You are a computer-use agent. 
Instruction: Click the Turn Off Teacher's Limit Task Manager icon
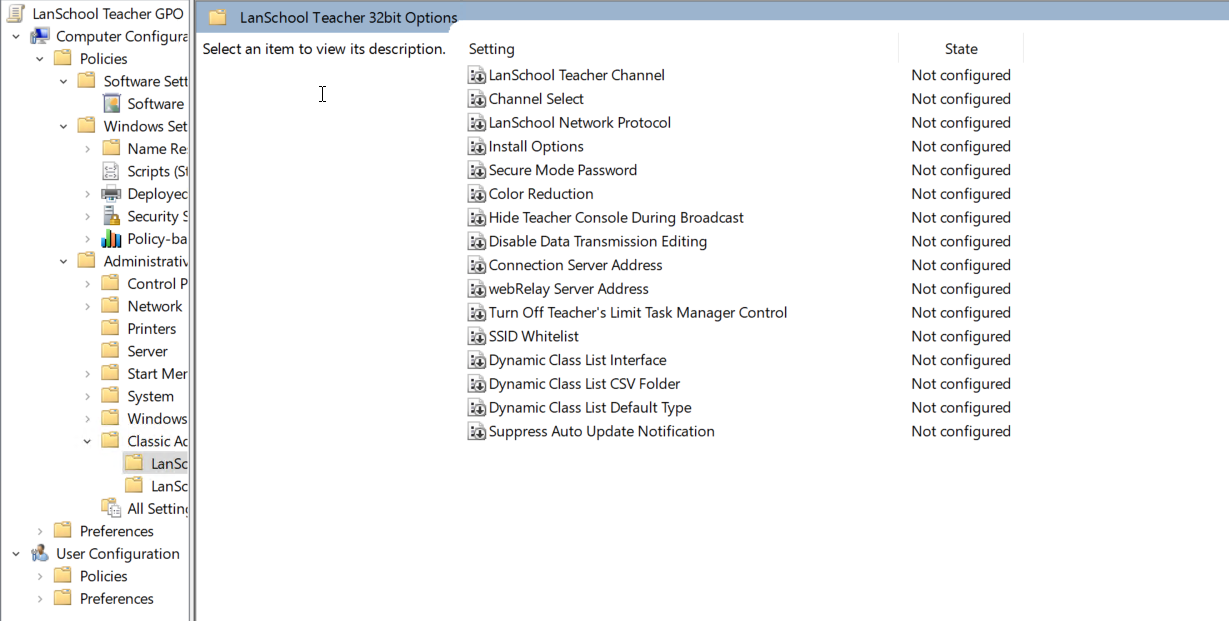click(x=477, y=313)
